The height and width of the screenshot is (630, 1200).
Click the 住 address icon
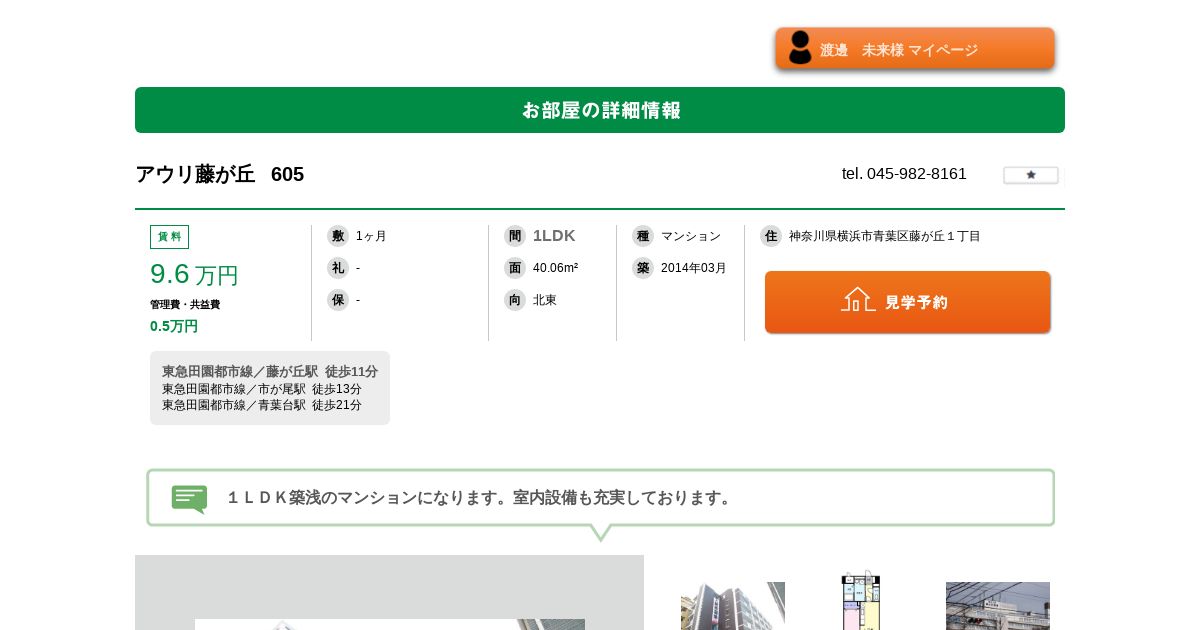(x=771, y=236)
